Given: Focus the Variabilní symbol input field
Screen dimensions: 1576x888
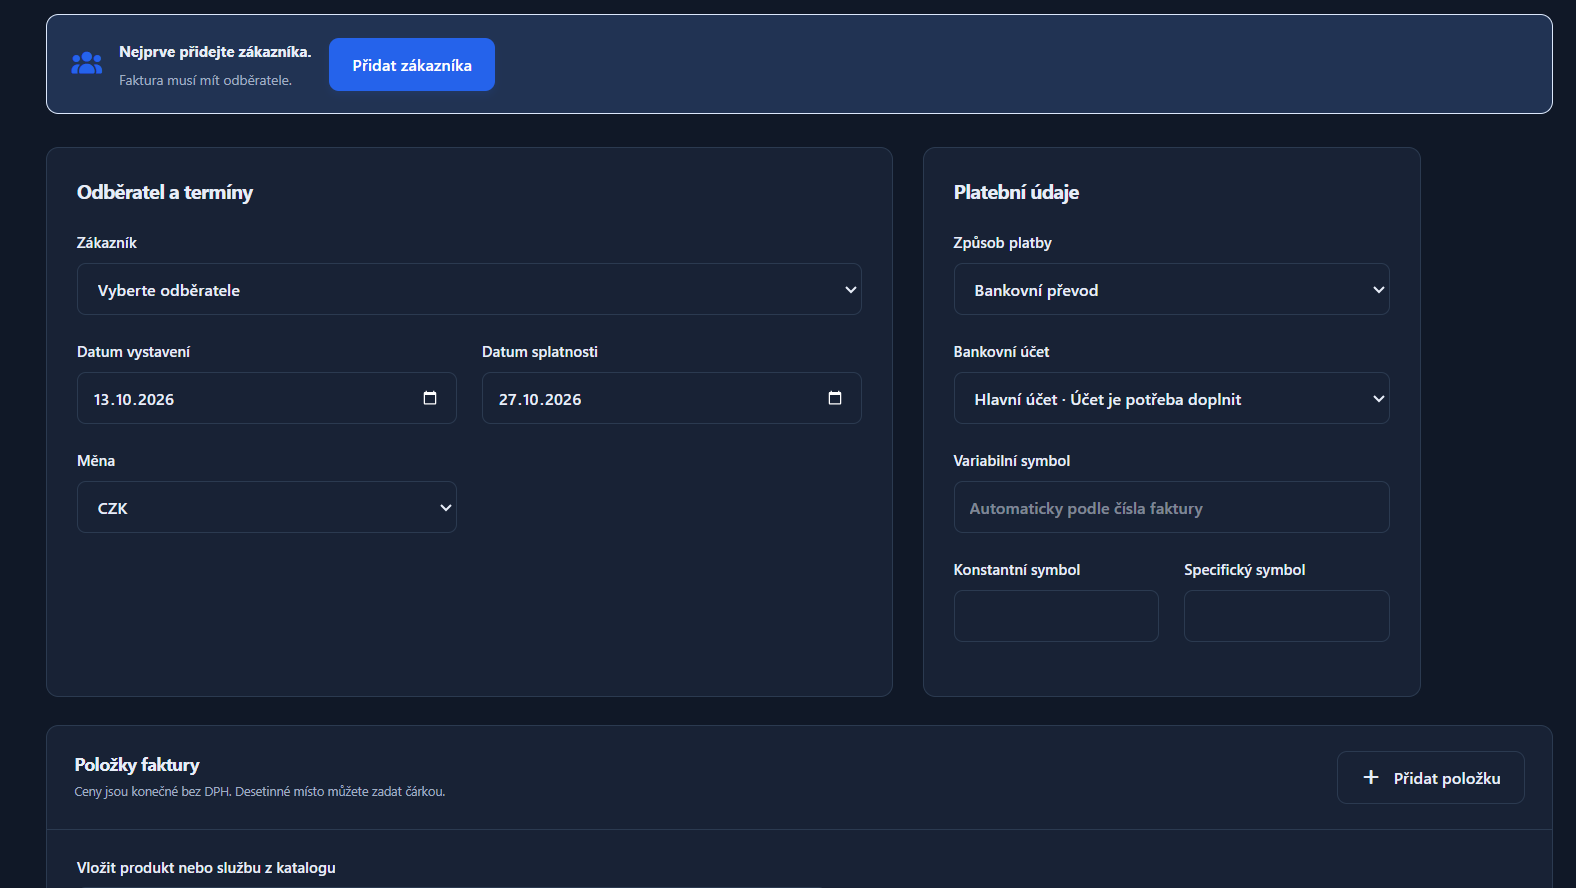Looking at the screenshot, I should click(x=1171, y=507).
